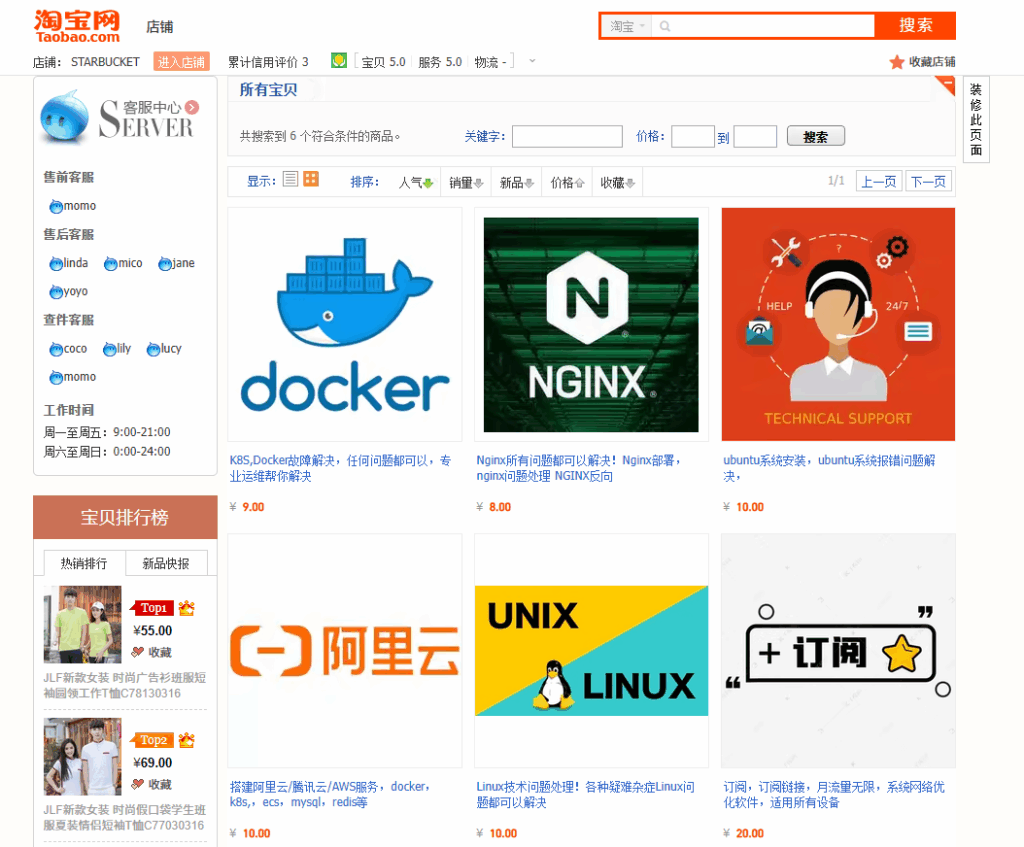The width and height of the screenshot is (1024, 847).
Task: Click the crown icon beside Top2
Action: [x=187, y=740]
